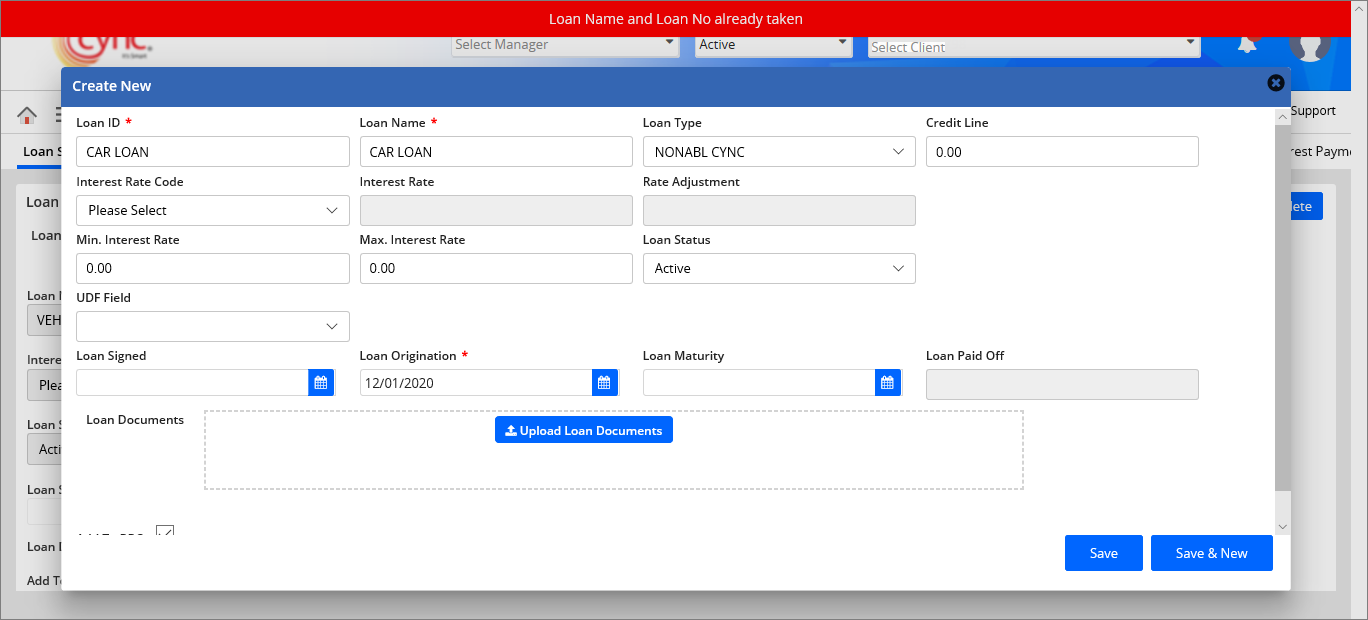The image size is (1368, 620).
Task: Click the Save button
Action: tap(1103, 553)
